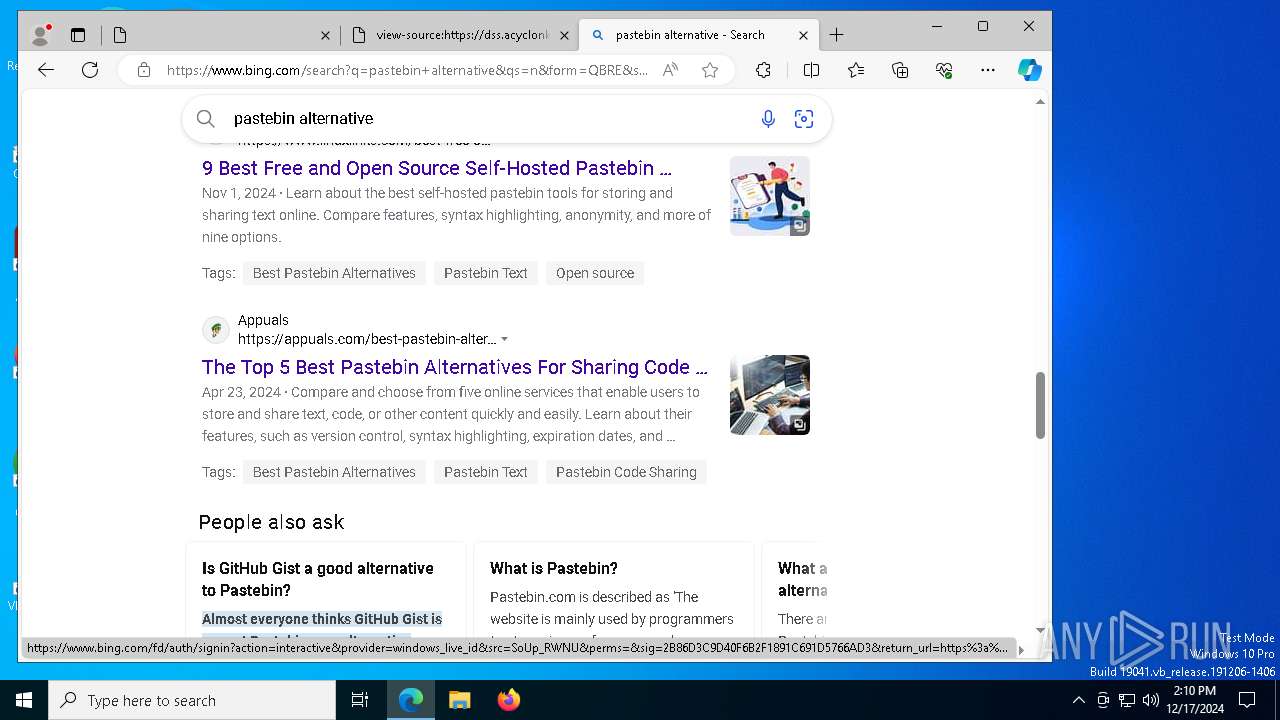Open the self-hosted pastebin result thumbnail

(770, 196)
